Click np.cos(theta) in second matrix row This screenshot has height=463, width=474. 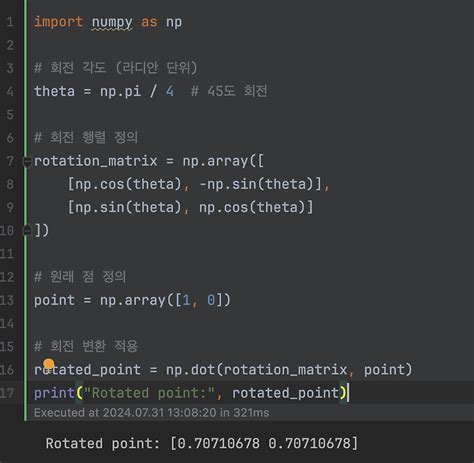(x=256, y=207)
